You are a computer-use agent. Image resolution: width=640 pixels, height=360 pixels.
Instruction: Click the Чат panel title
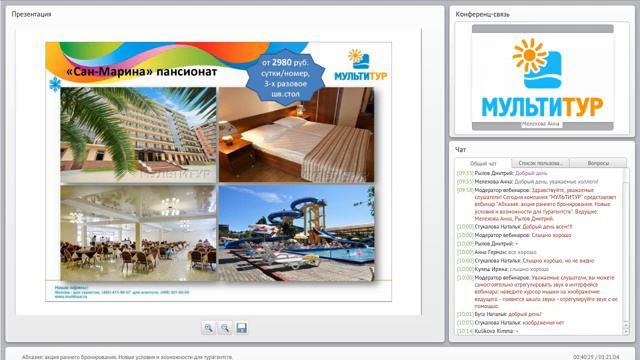click(460, 150)
